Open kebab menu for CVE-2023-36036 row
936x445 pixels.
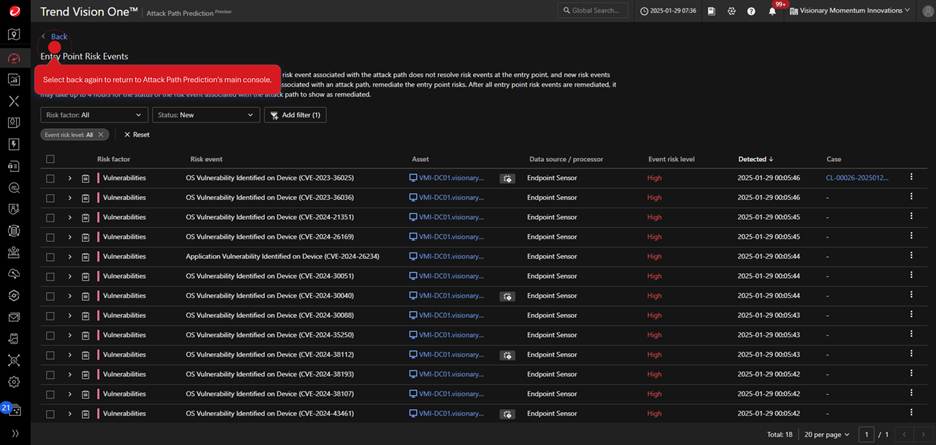911,197
